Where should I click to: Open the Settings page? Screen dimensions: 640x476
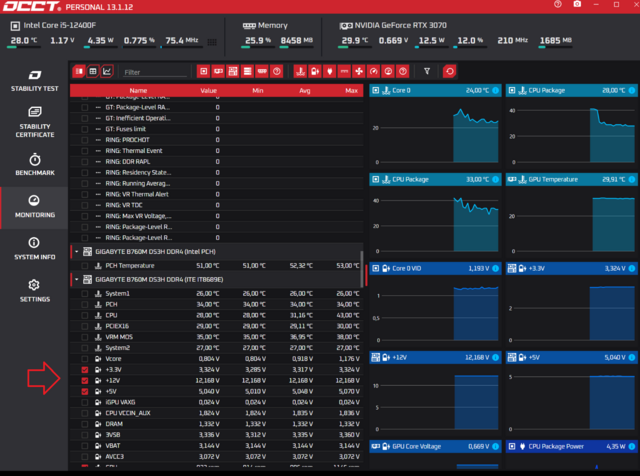(x=34, y=290)
